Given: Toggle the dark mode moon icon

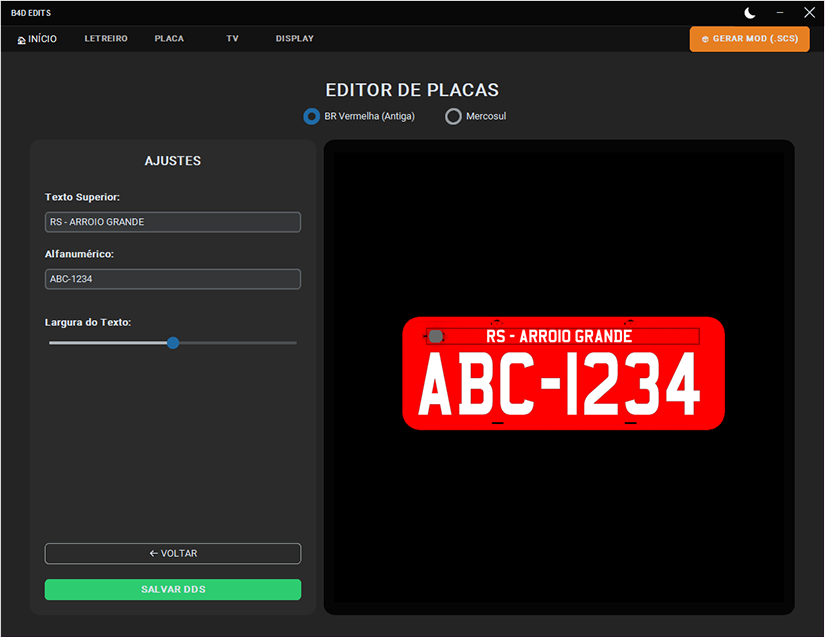Looking at the screenshot, I should point(750,13).
